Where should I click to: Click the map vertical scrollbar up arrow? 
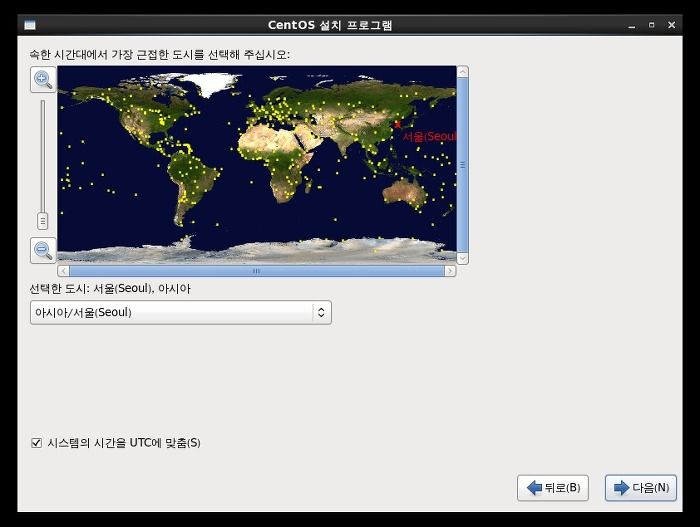tap(462, 71)
